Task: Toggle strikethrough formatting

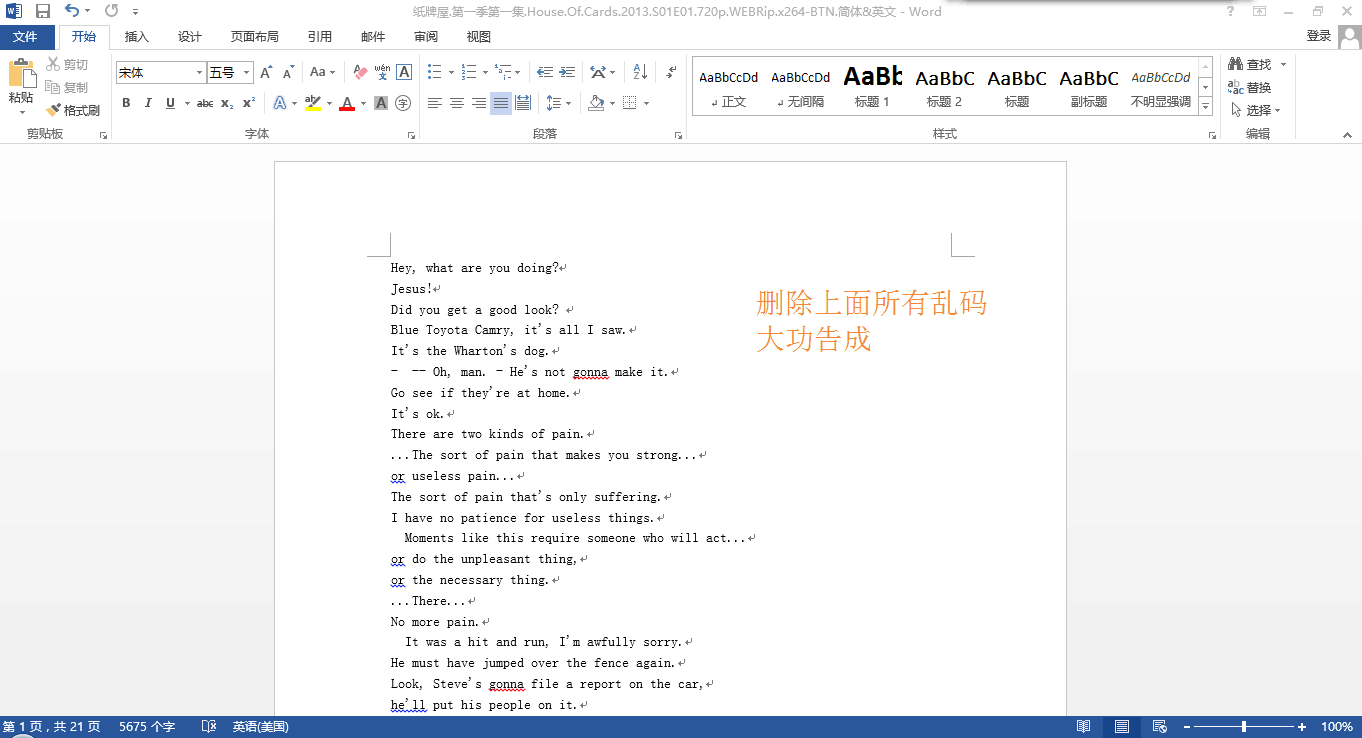Action: click(205, 103)
